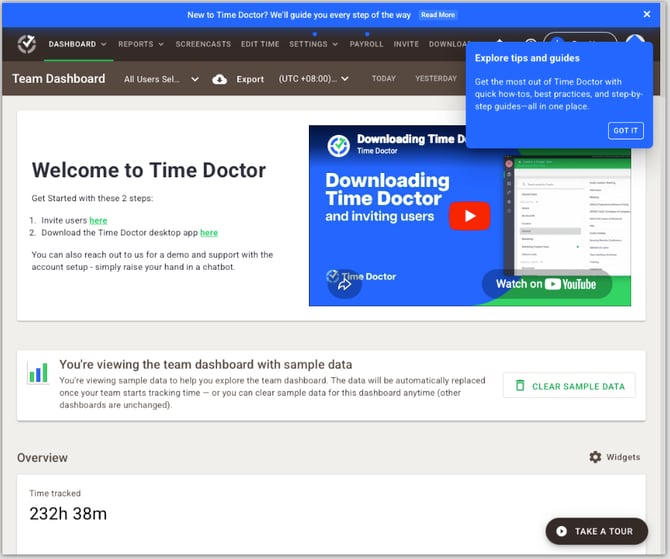Select the Today date filter

(384, 79)
